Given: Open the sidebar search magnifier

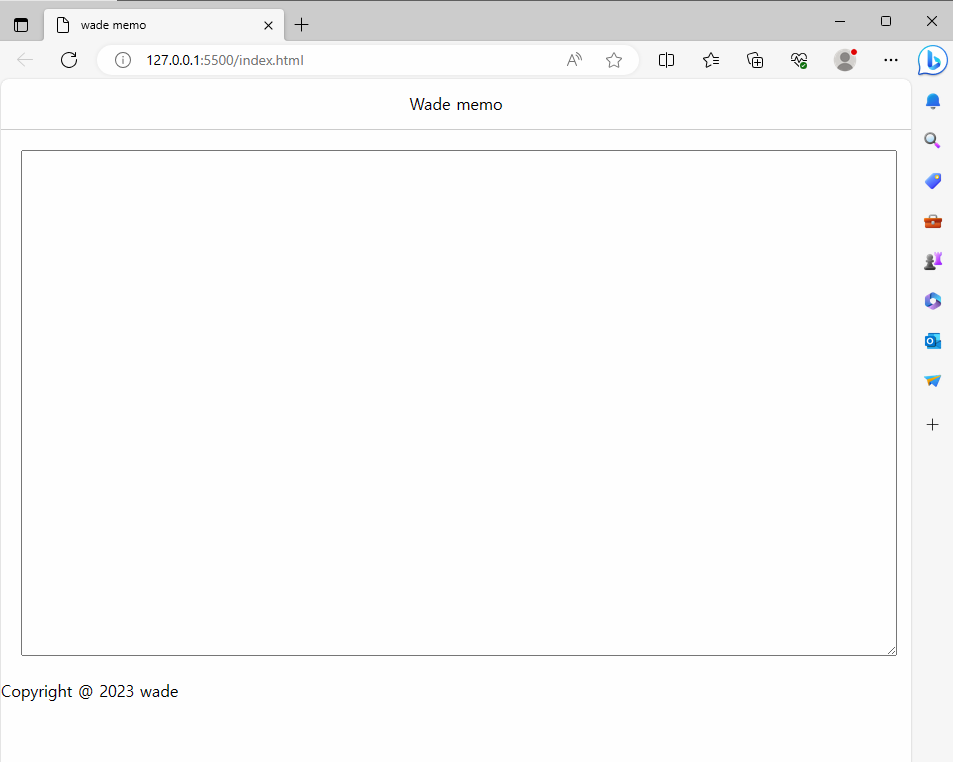Looking at the screenshot, I should [x=933, y=141].
